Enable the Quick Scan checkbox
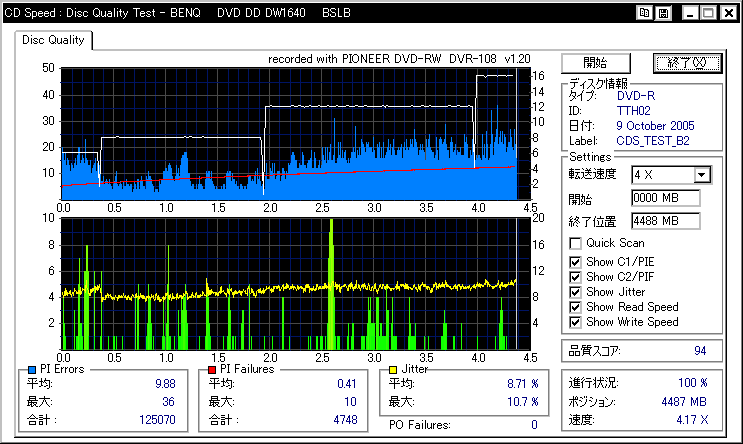This screenshot has width=743, height=444. point(575,244)
